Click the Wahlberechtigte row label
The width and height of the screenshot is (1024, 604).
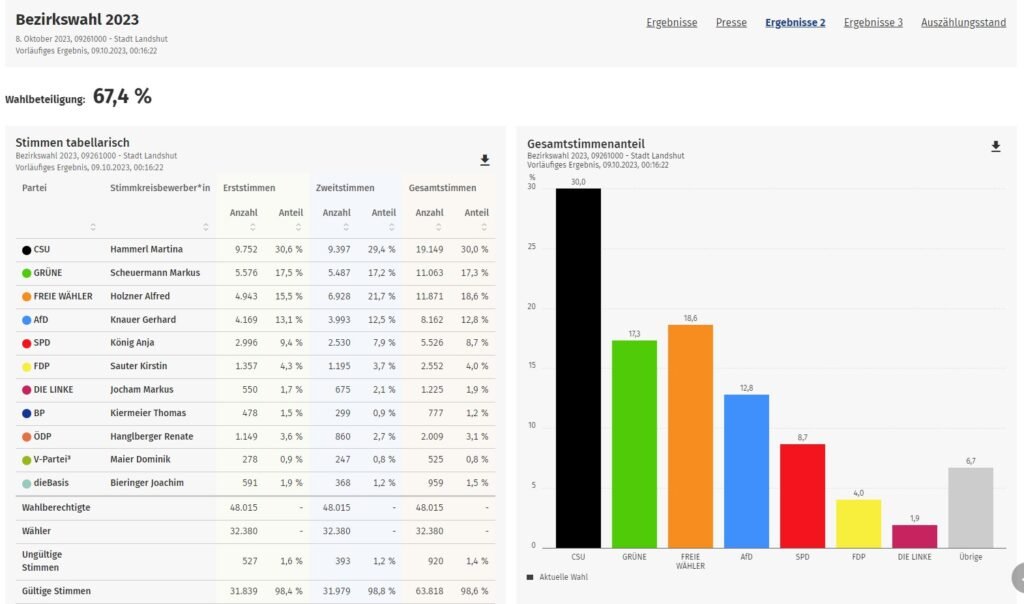(x=56, y=508)
